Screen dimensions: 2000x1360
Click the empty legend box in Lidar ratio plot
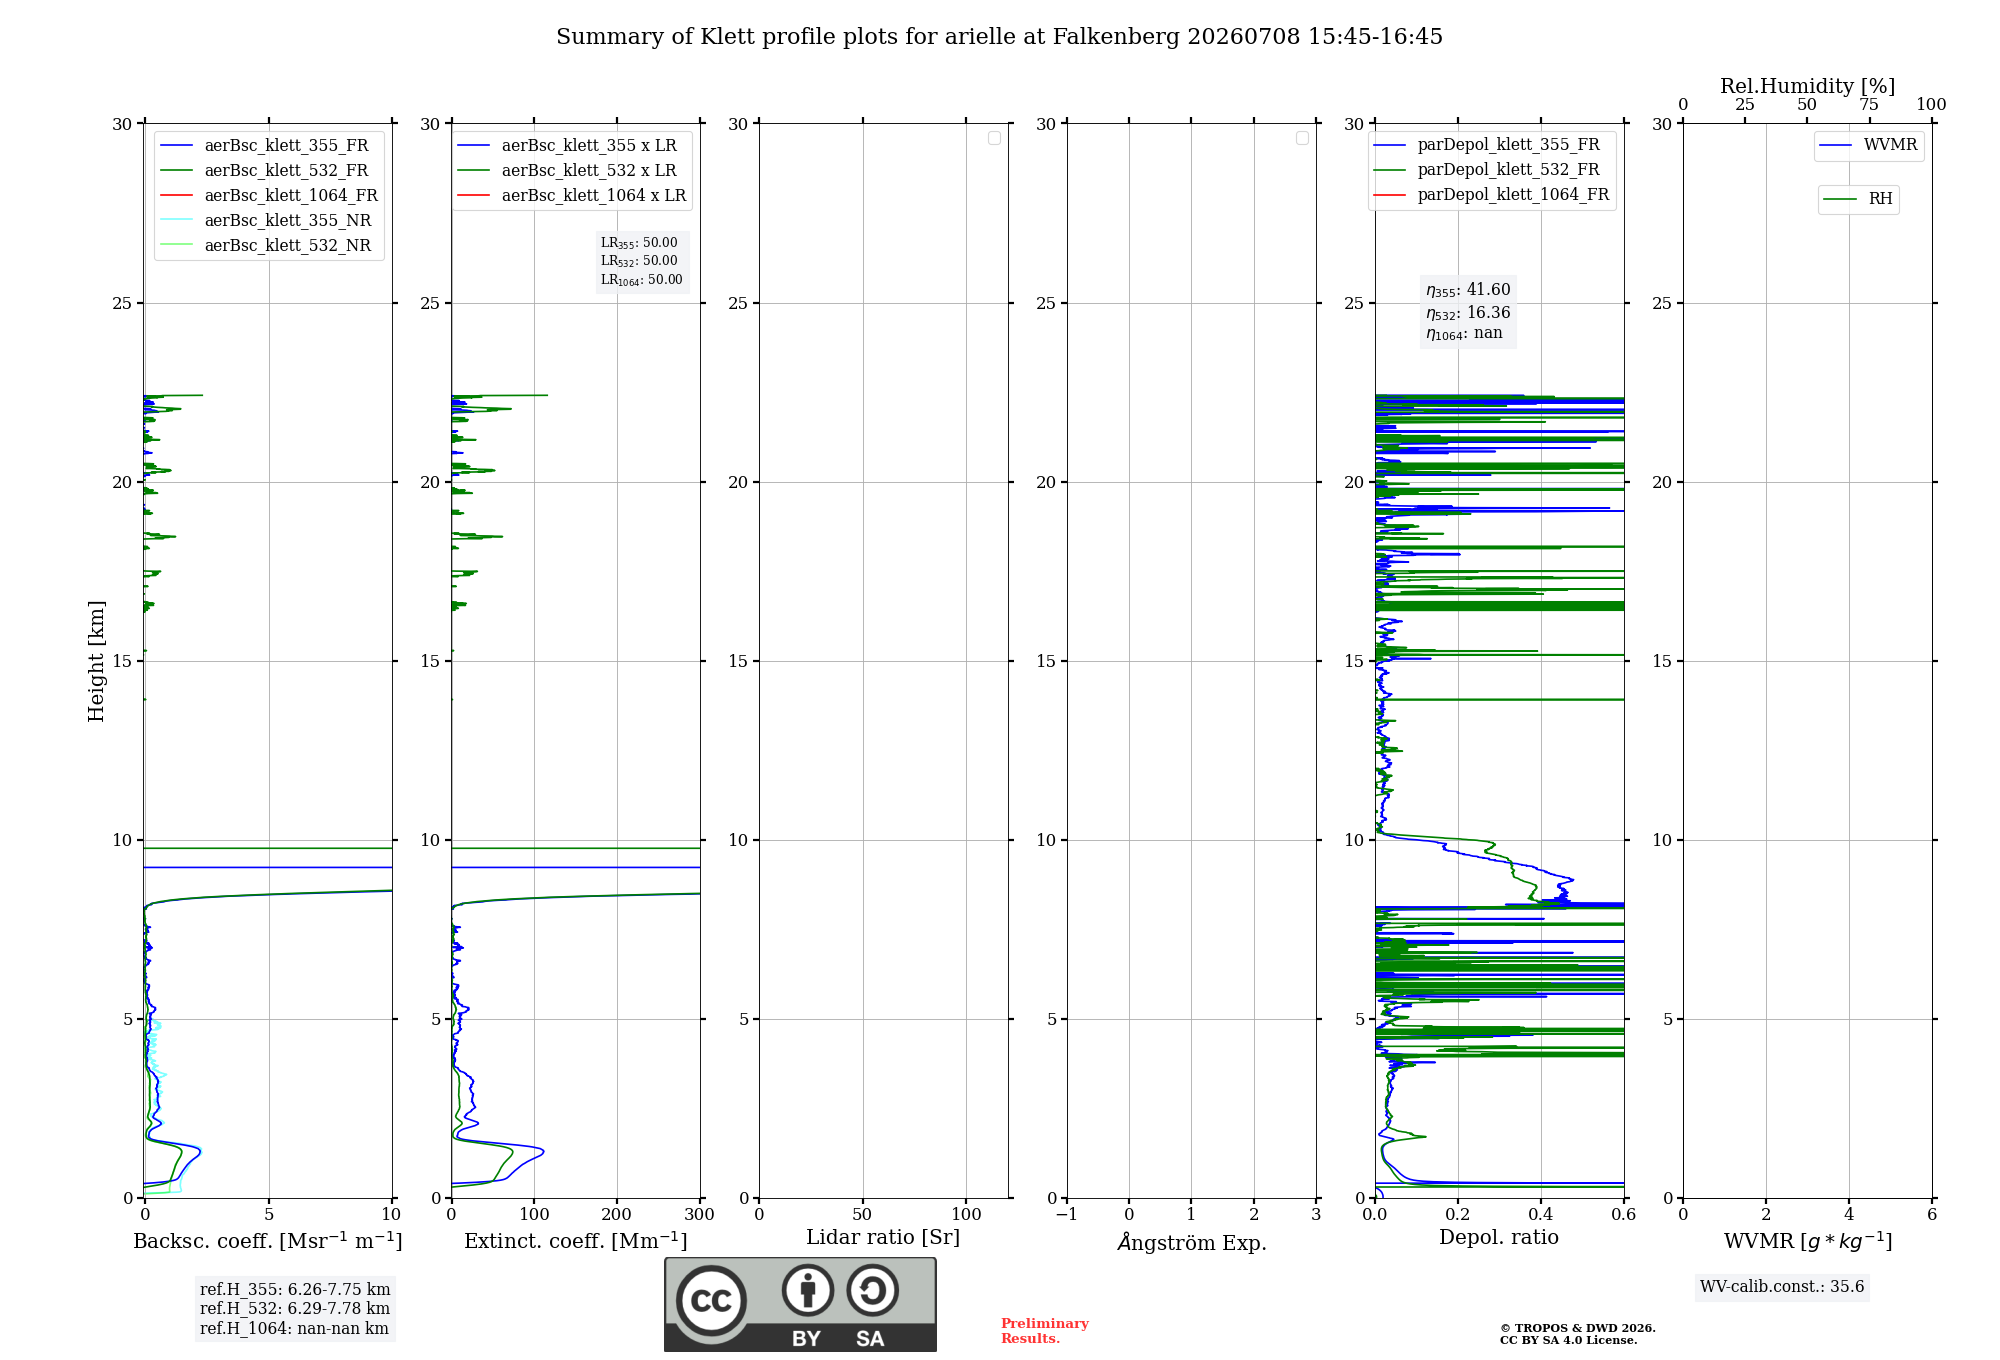994,138
